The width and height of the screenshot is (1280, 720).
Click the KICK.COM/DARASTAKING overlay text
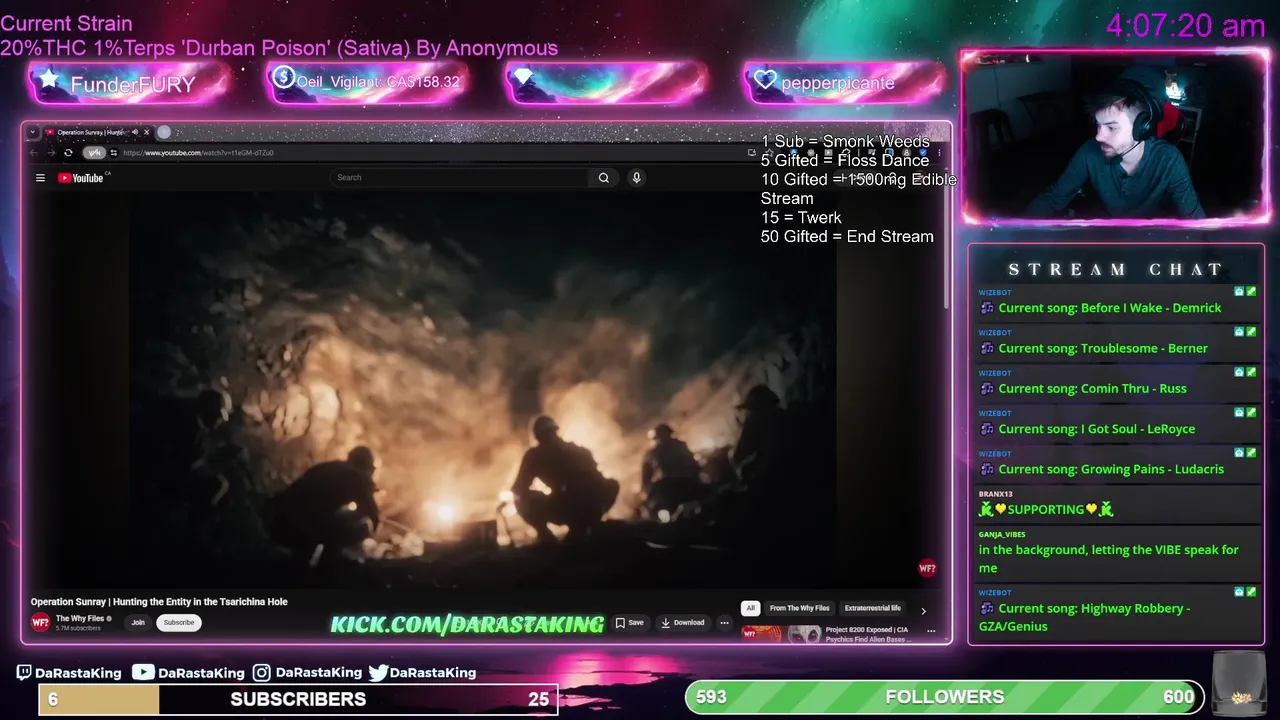(467, 624)
